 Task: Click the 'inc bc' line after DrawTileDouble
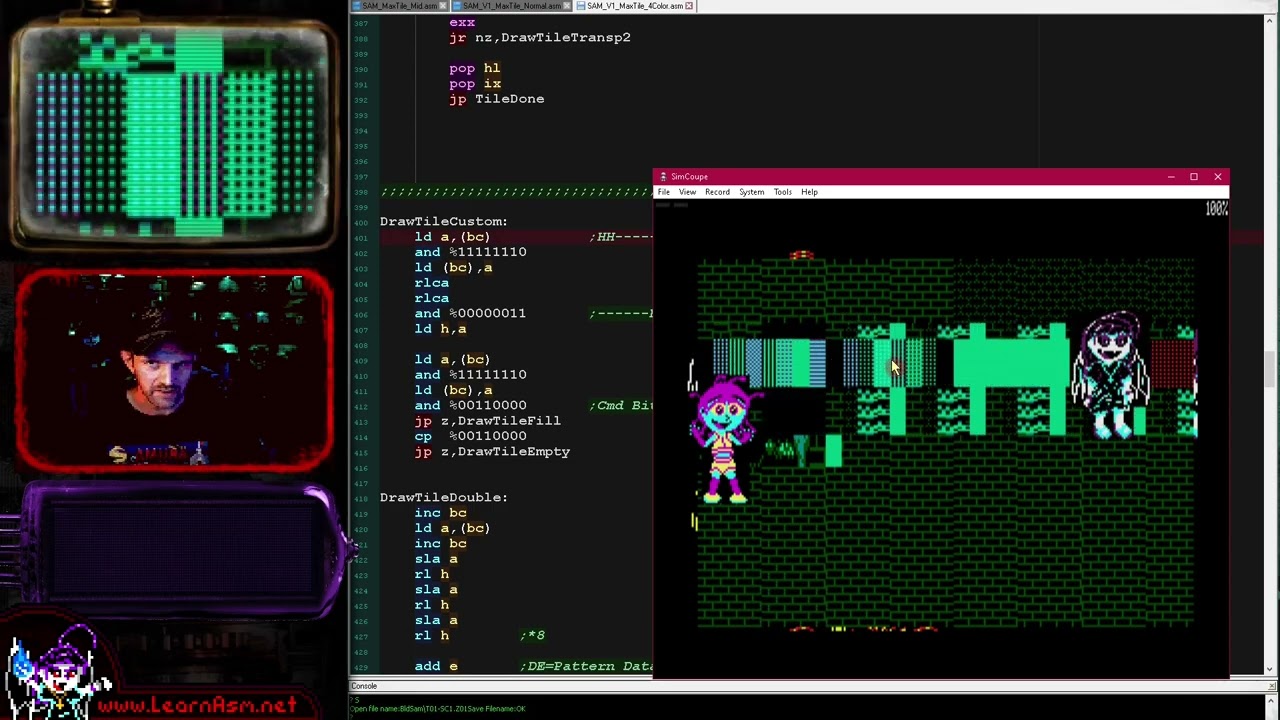[x=440, y=513]
